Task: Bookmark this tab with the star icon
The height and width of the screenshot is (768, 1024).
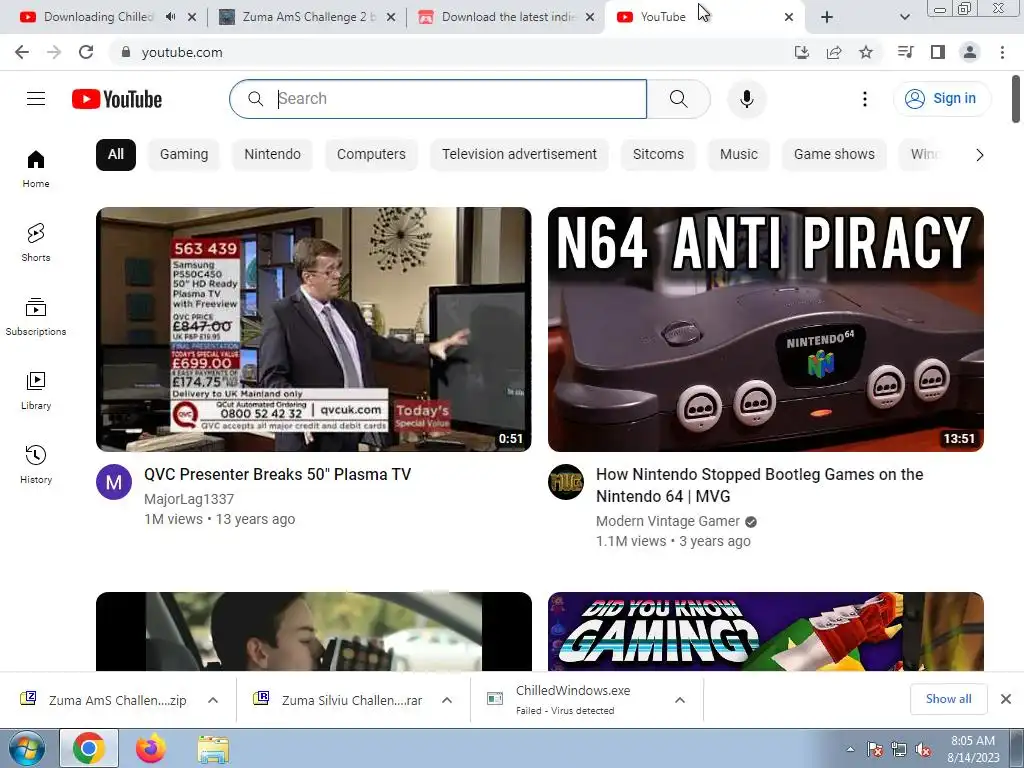Action: pyautogui.click(x=866, y=52)
